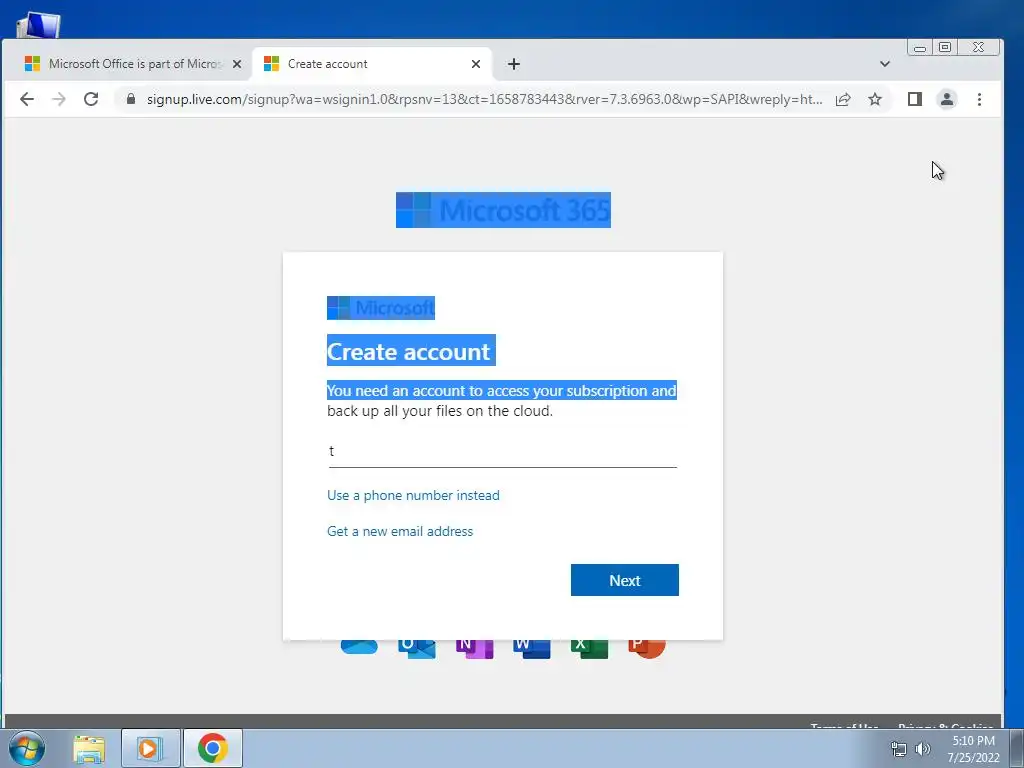Viewport: 1024px width, 768px height.
Task: Click the Microsoft 365 logo heading
Action: point(504,210)
